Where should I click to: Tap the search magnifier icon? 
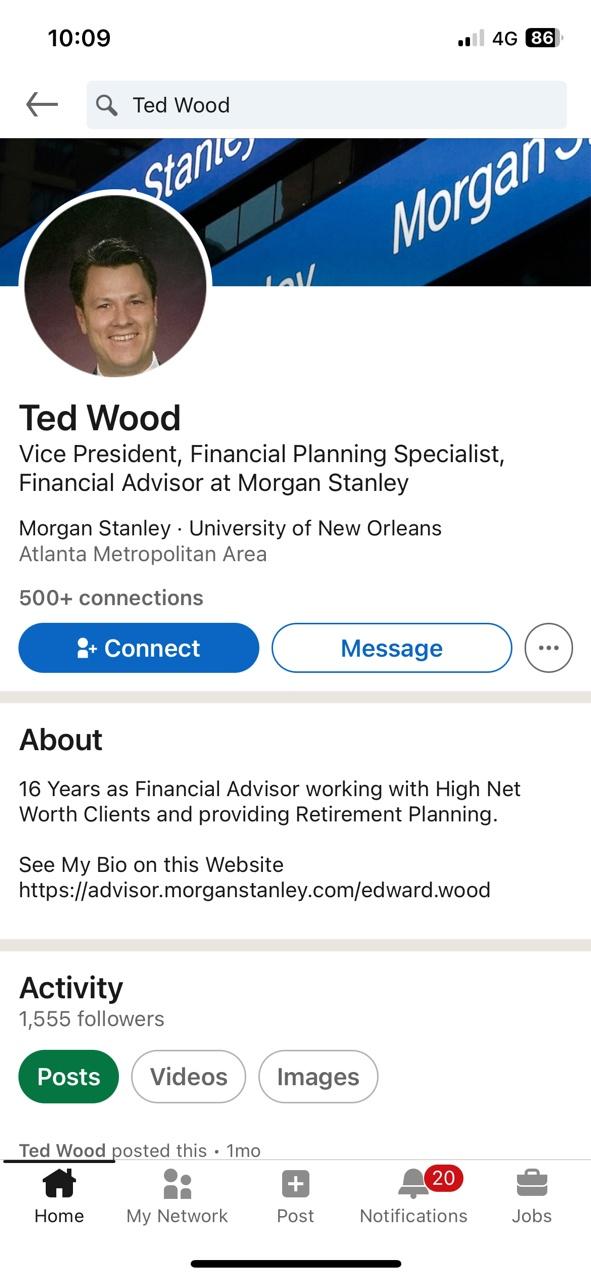click(106, 105)
